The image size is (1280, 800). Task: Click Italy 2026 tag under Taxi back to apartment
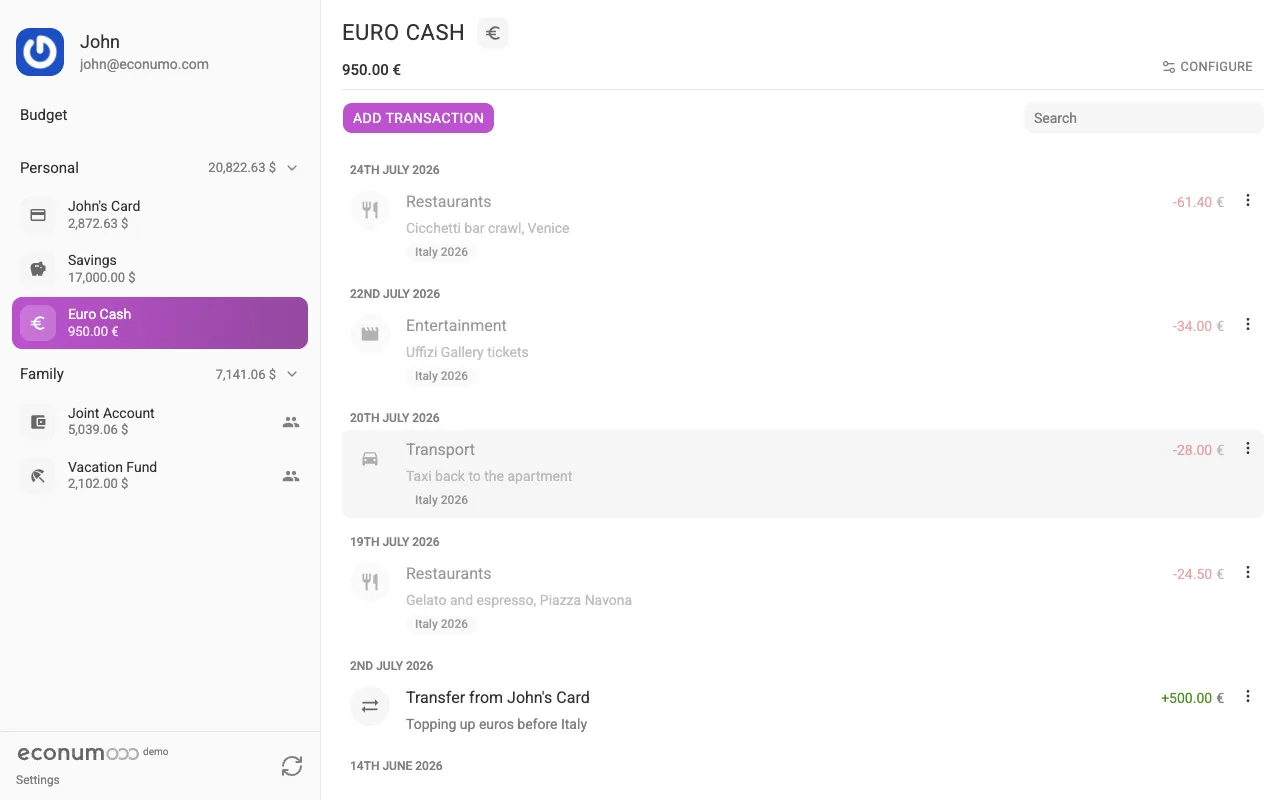[441, 500]
